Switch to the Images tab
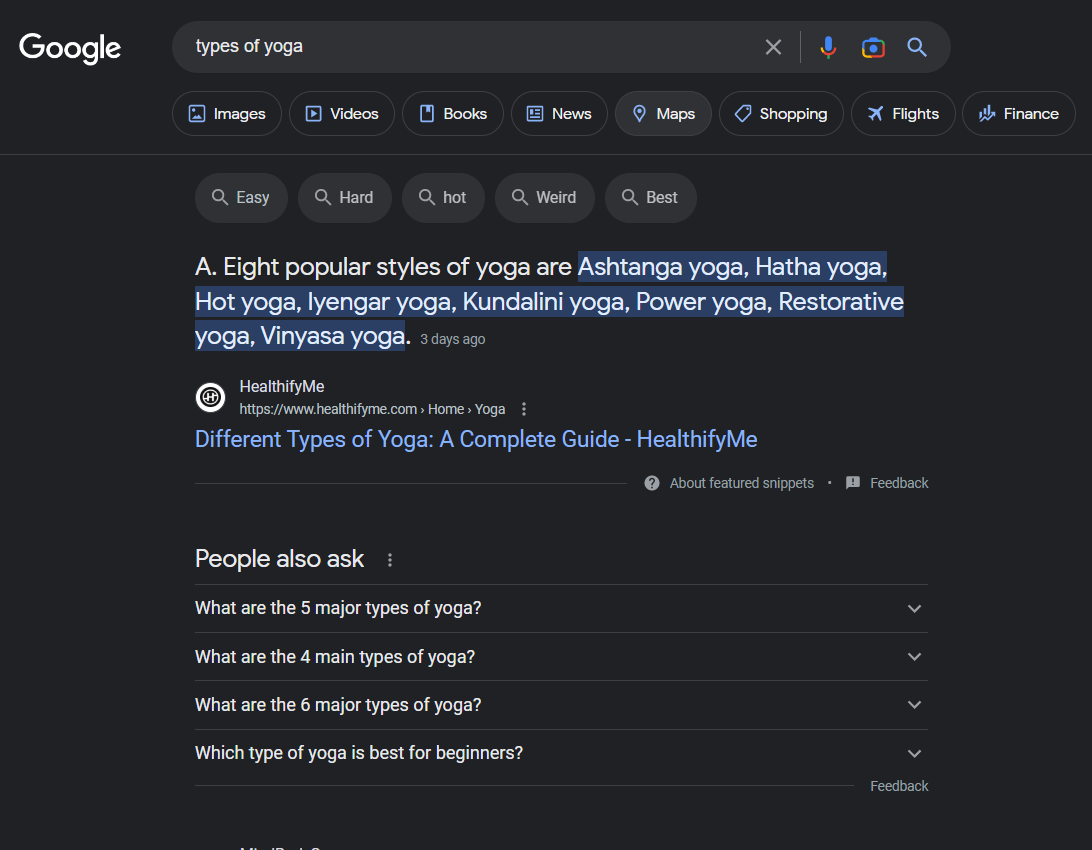 227,113
